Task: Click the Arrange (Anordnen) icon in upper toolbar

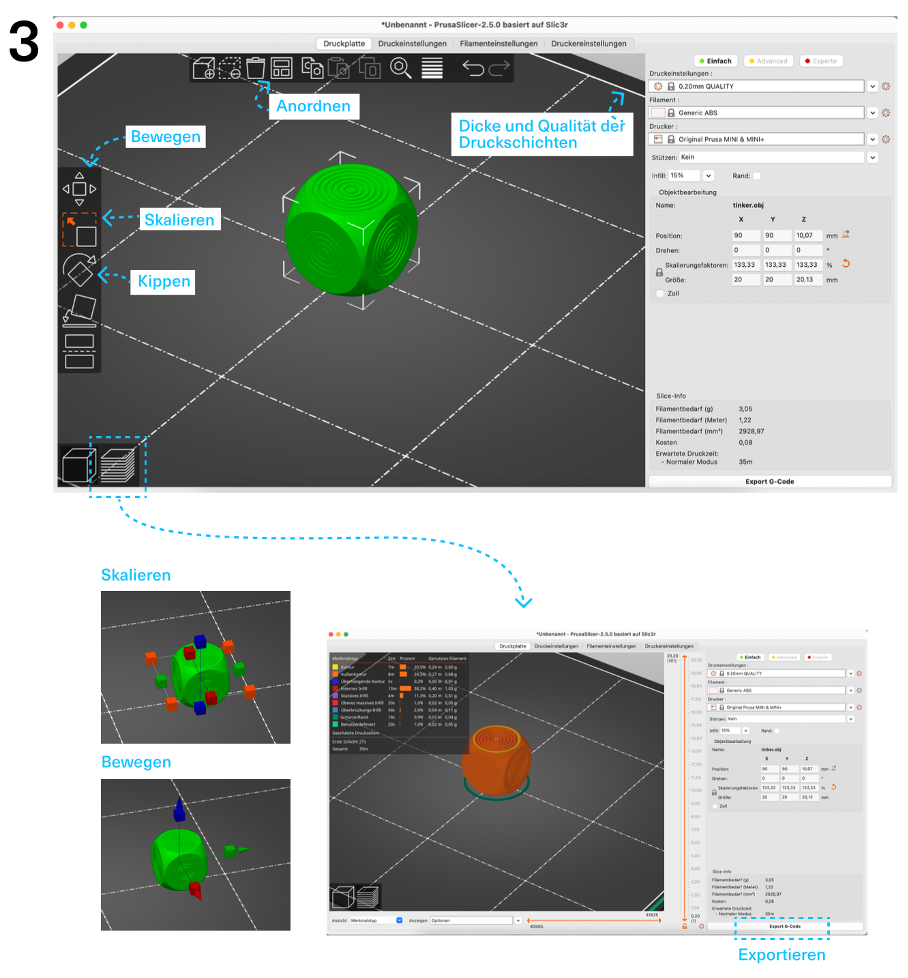Action: 281,68
